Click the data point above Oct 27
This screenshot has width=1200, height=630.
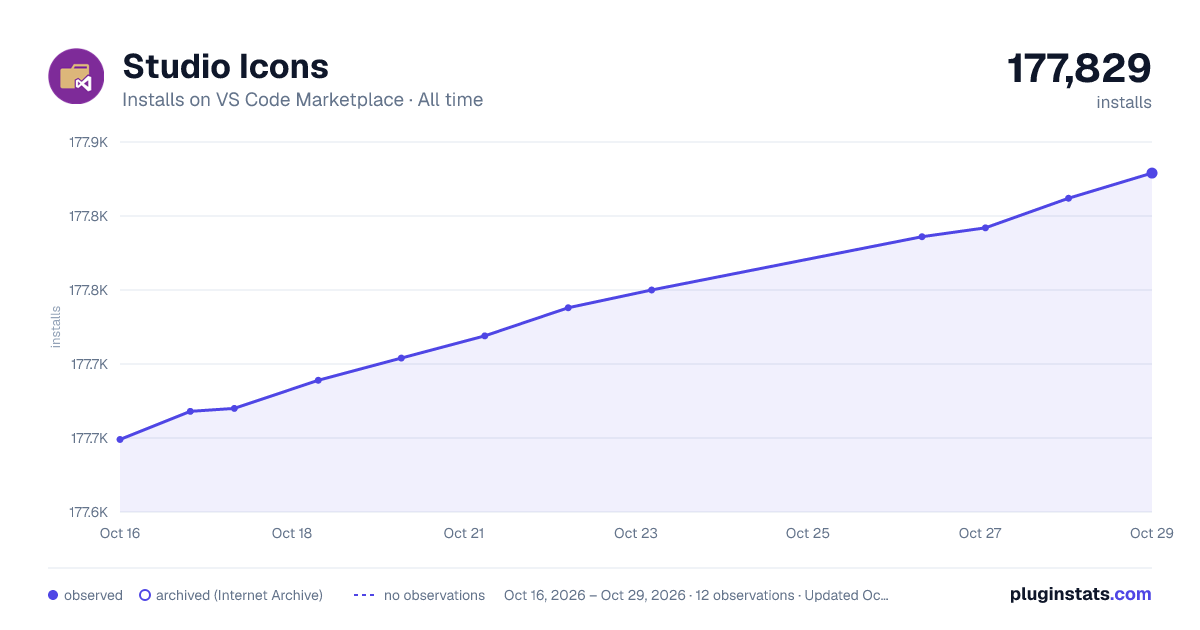(x=985, y=228)
